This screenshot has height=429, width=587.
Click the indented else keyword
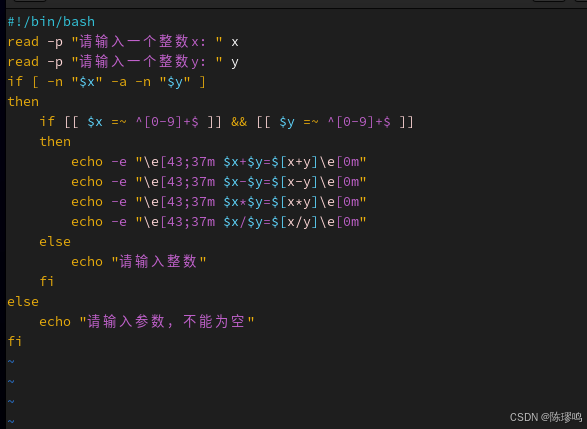coord(55,242)
